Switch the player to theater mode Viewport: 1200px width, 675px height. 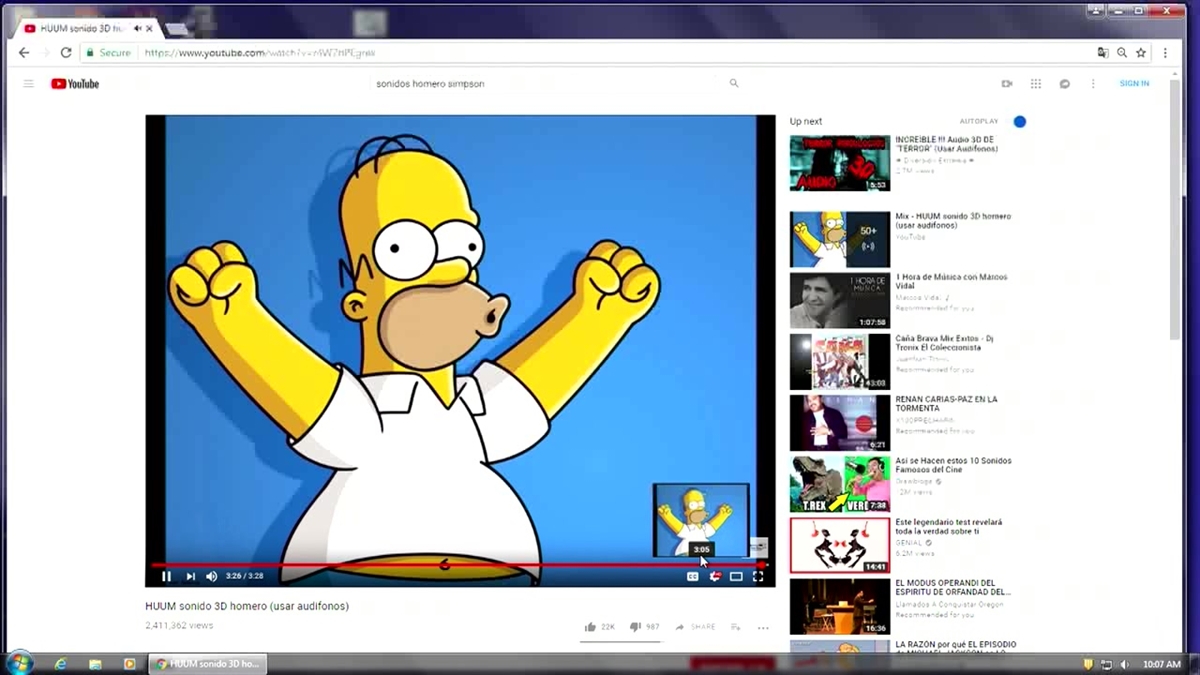pyautogui.click(x=736, y=576)
